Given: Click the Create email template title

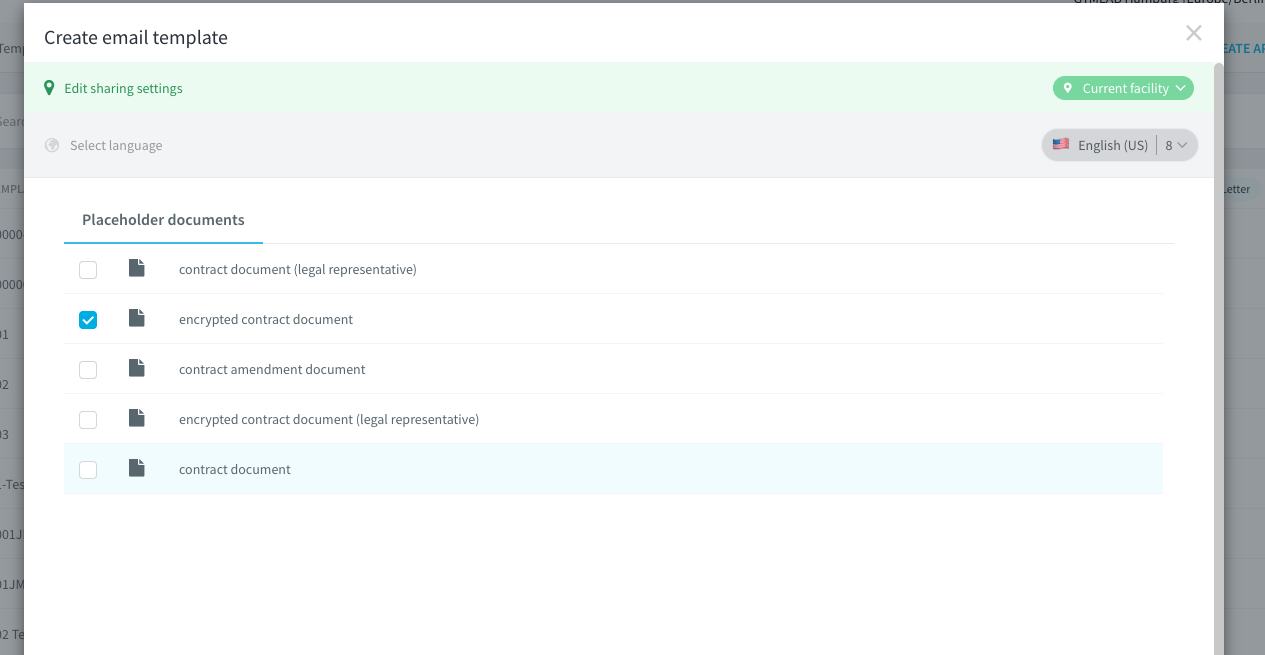Looking at the screenshot, I should pyautogui.click(x=136, y=38).
